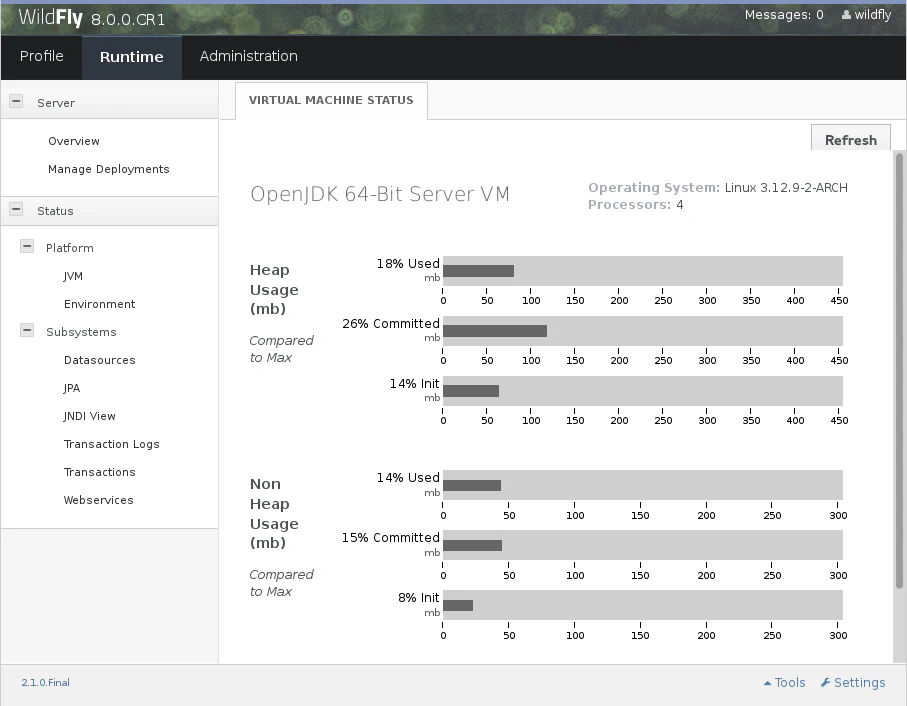The width and height of the screenshot is (907, 706).
Task: Click the wildfly user icon
Action: tap(847, 15)
